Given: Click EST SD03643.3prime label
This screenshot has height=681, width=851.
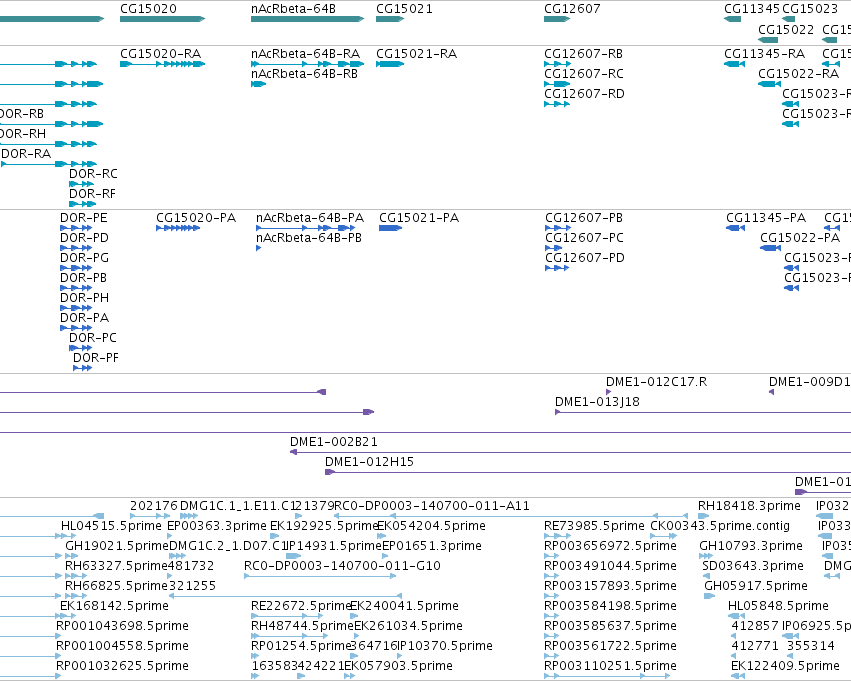Looking at the screenshot, I should coord(753,567).
